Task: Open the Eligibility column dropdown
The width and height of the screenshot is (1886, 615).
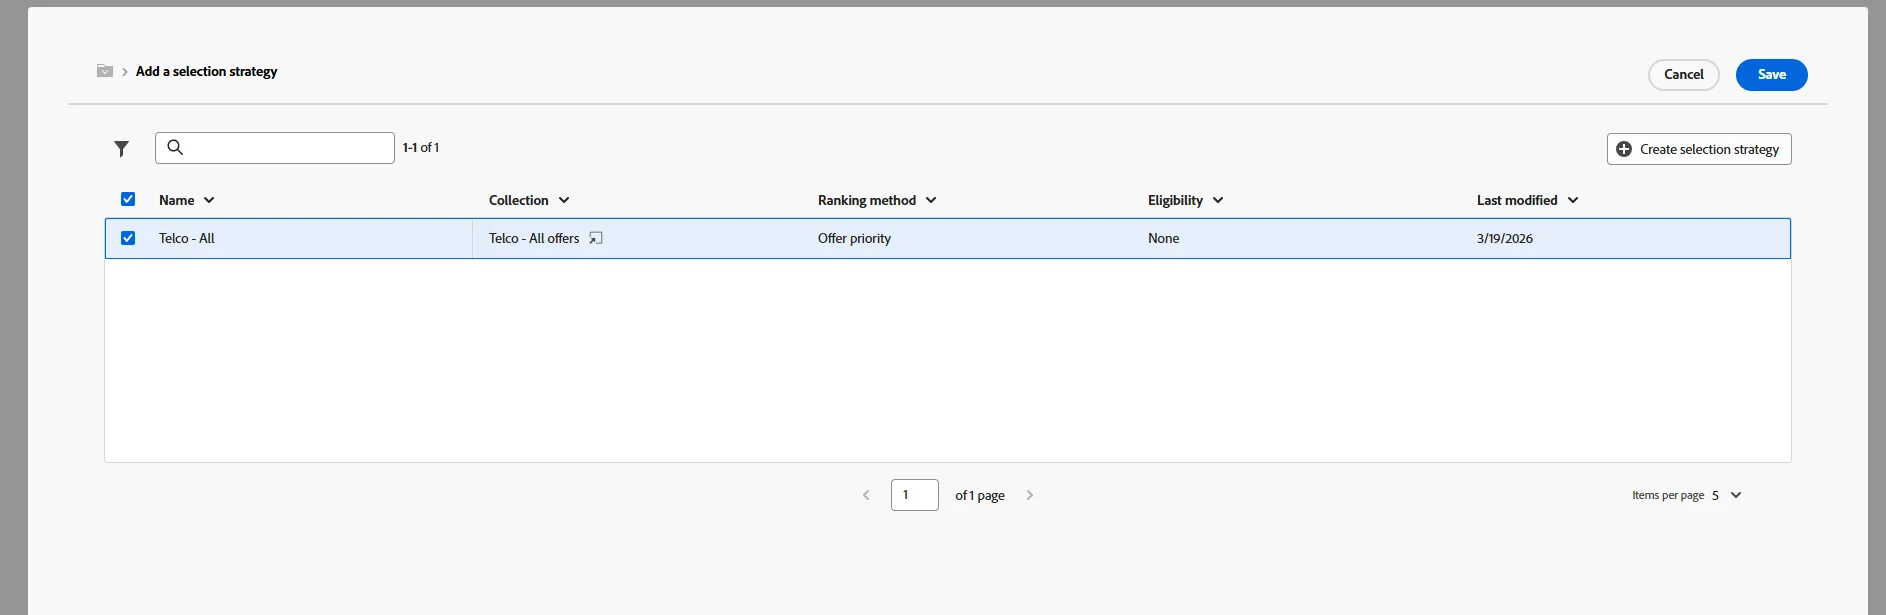Action: tap(1218, 200)
